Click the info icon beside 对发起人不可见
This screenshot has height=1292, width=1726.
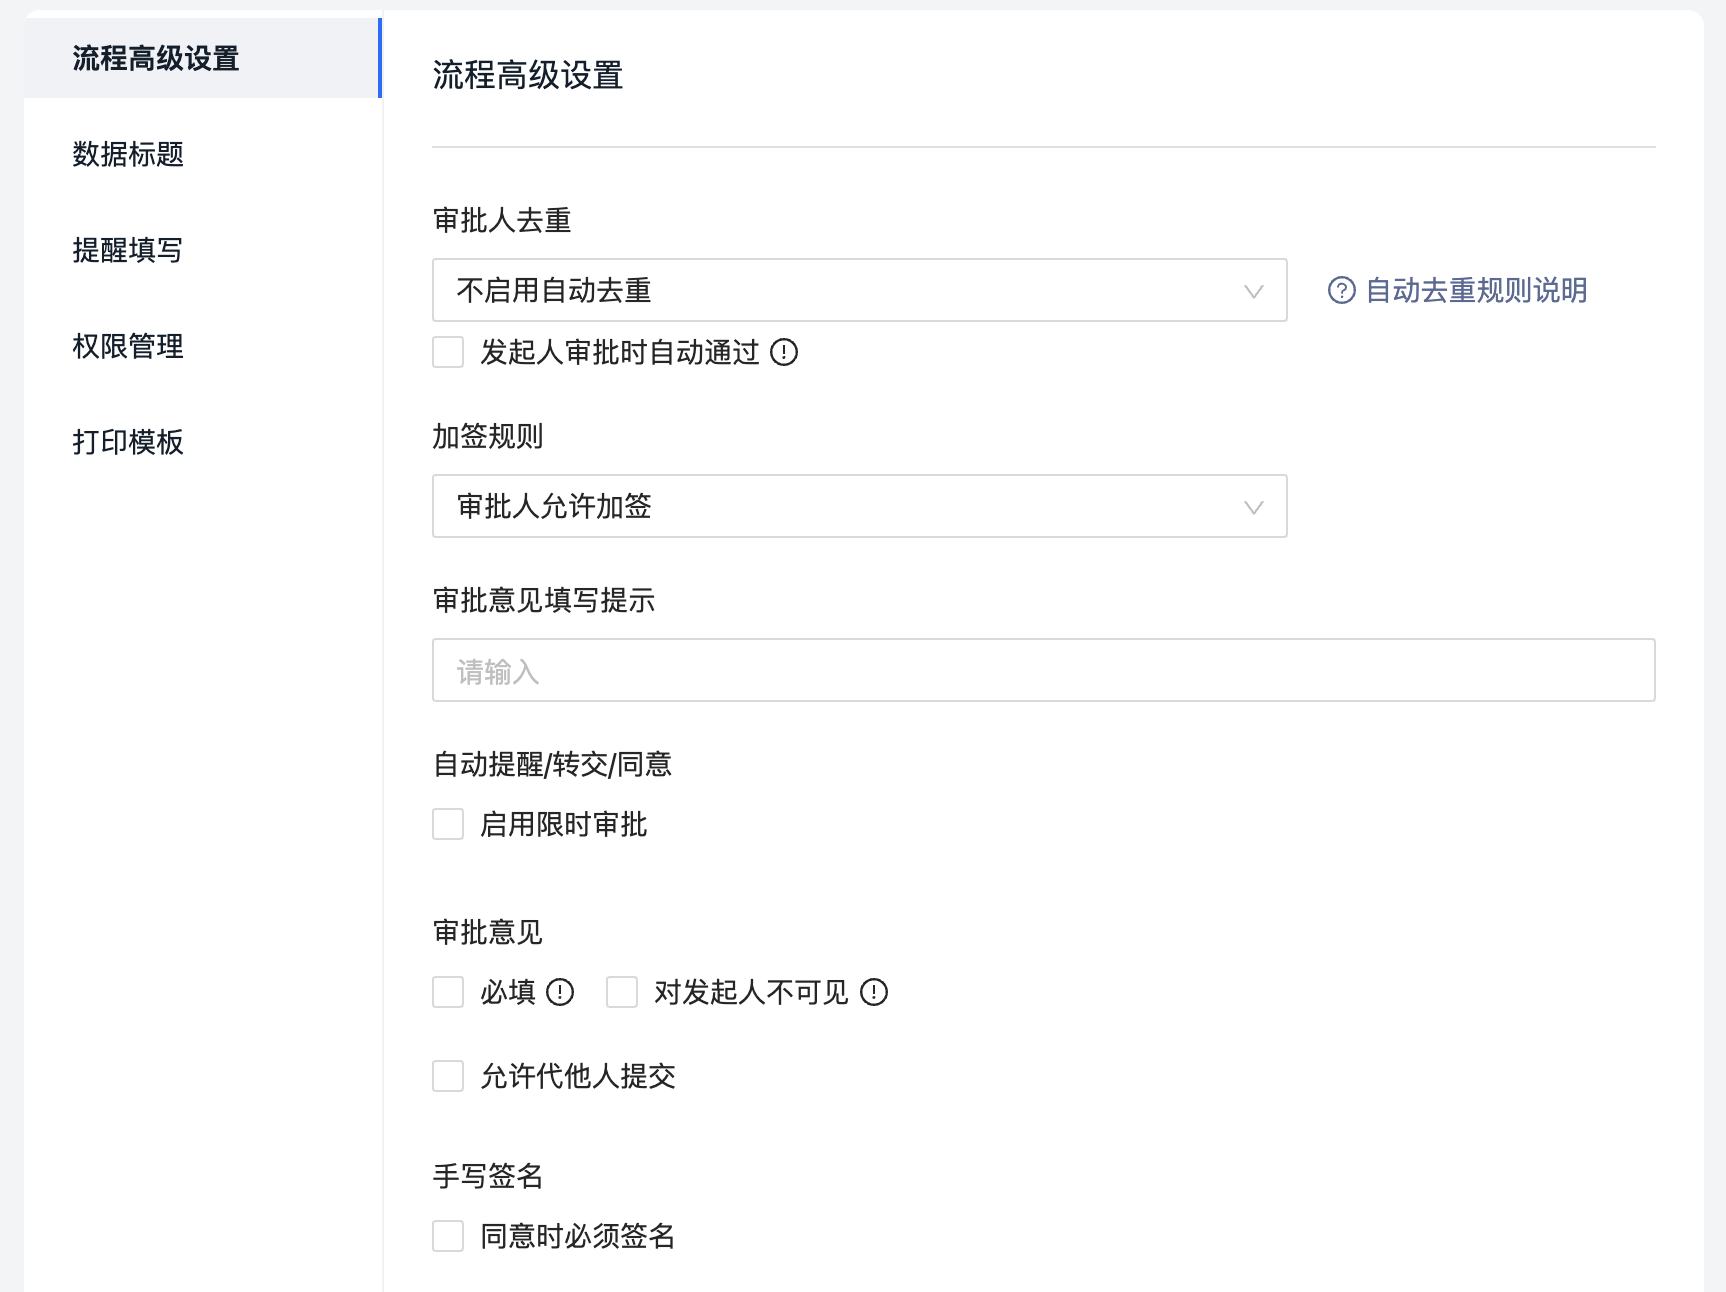pyautogui.click(x=874, y=993)
